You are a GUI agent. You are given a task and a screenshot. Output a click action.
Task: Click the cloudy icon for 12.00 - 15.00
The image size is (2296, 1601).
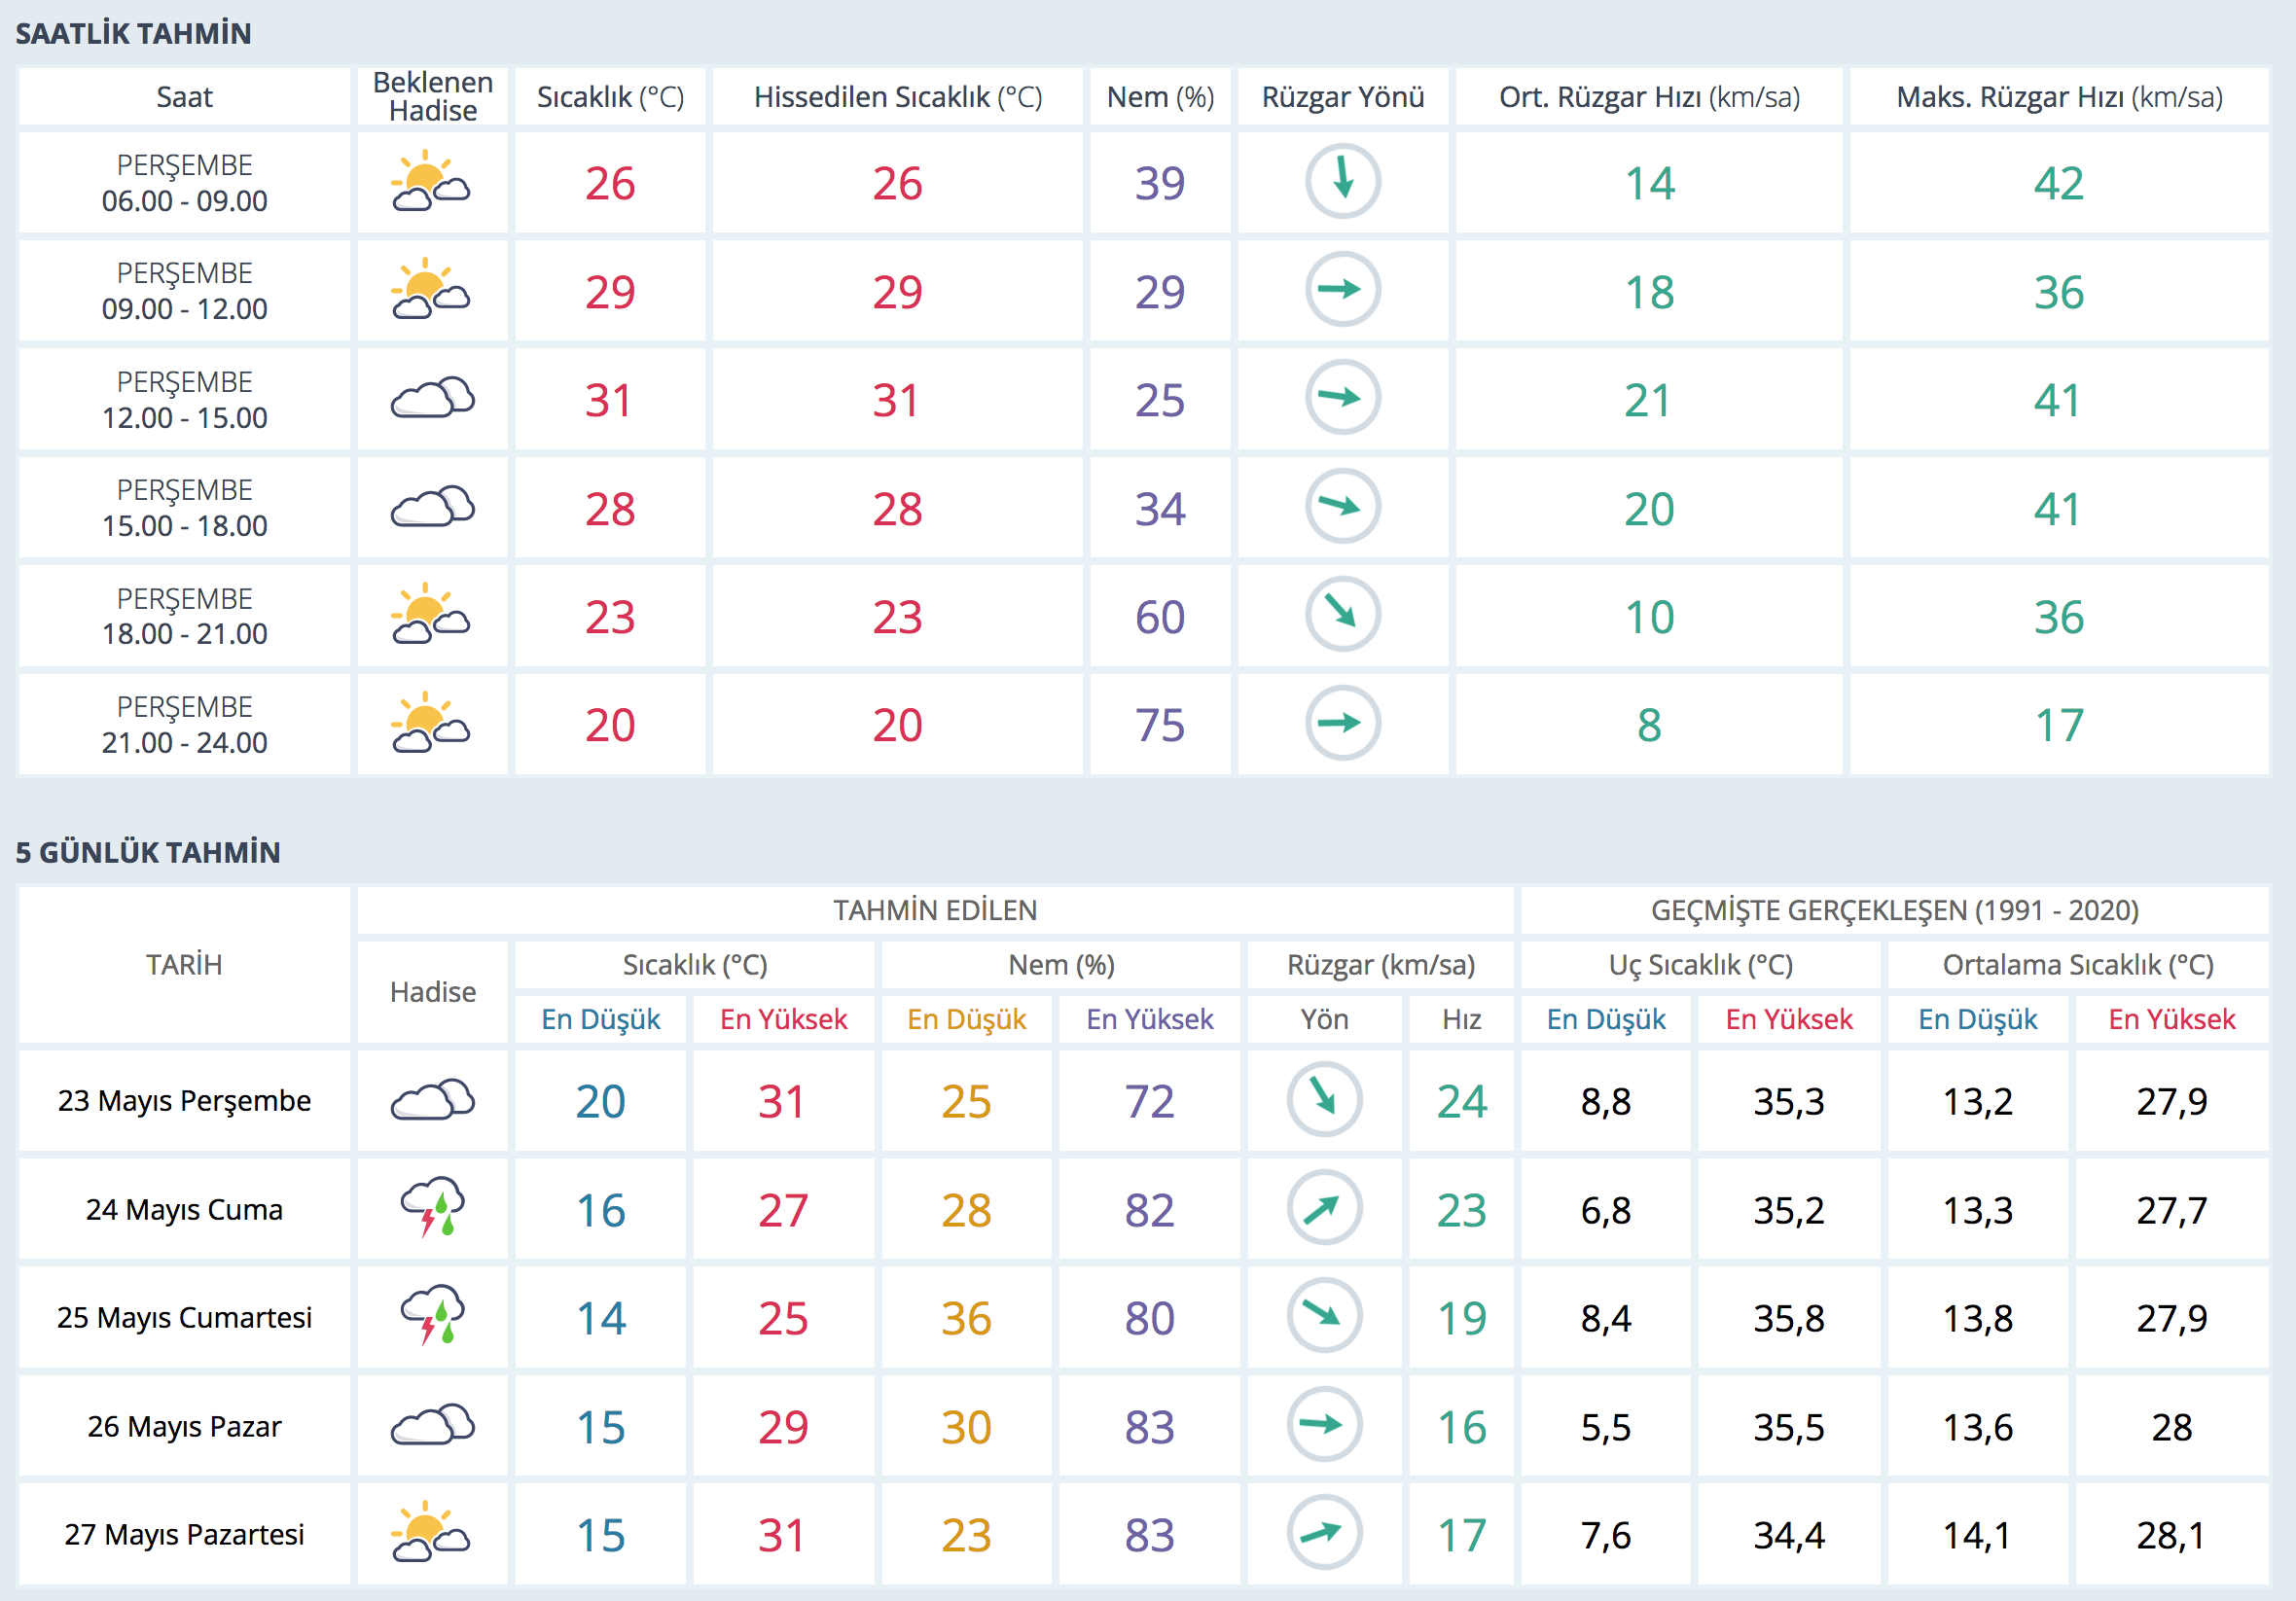pos(432,399)
